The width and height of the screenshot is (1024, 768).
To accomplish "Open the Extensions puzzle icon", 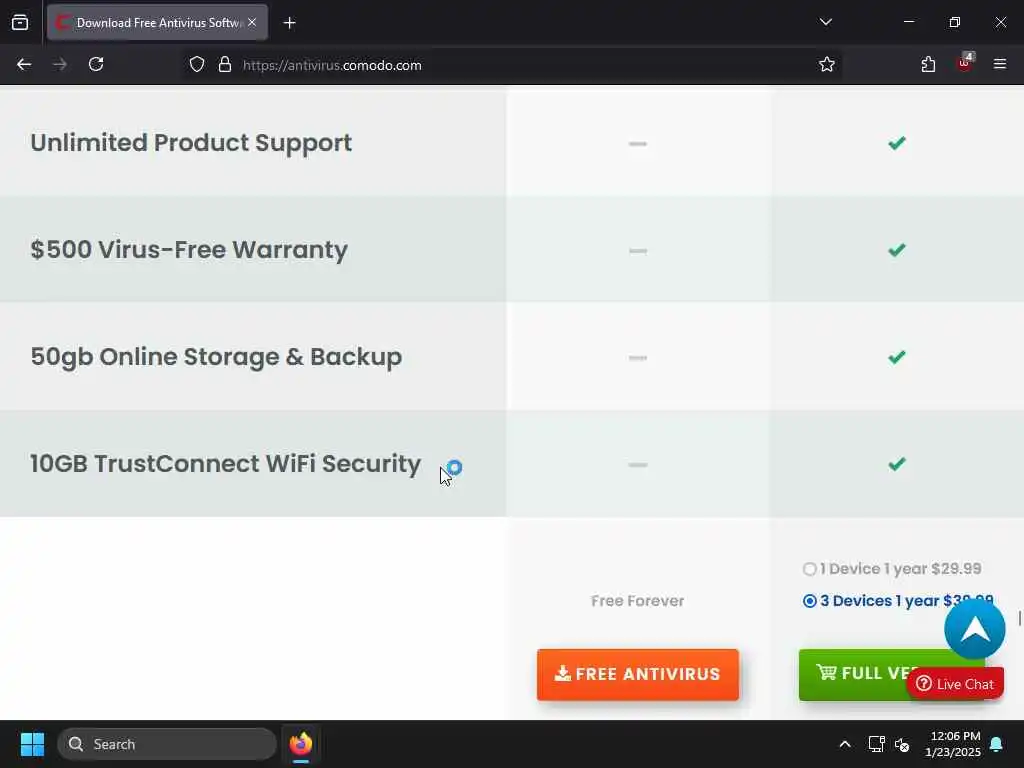I will [928, 64].
